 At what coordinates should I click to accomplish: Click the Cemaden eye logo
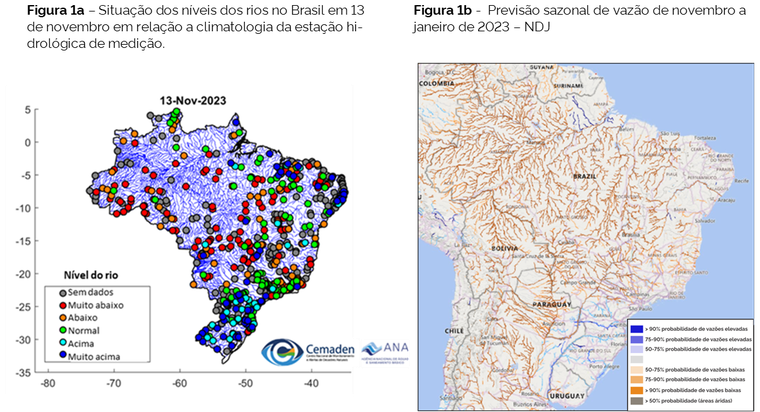coord(284,353)
